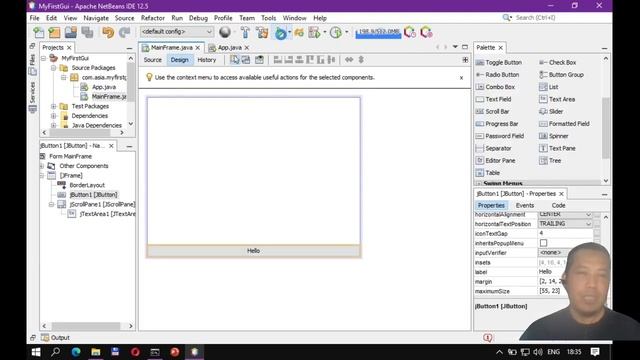Select BorderLayout in Navigator tree
This screenshot has width=640, height=360.
point(87,185)
